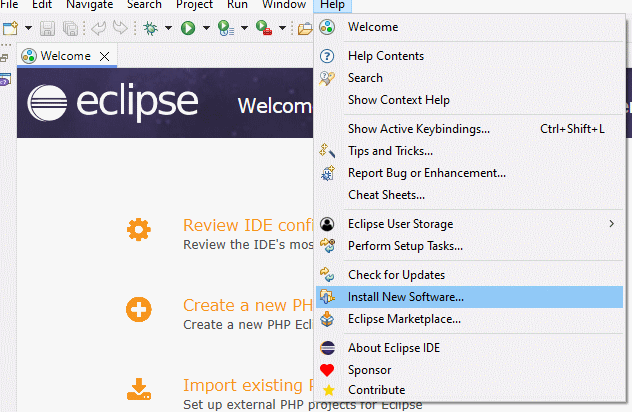This screenshot has width=632, height=412.
Task: Open the Project menu
Action: 194,4
